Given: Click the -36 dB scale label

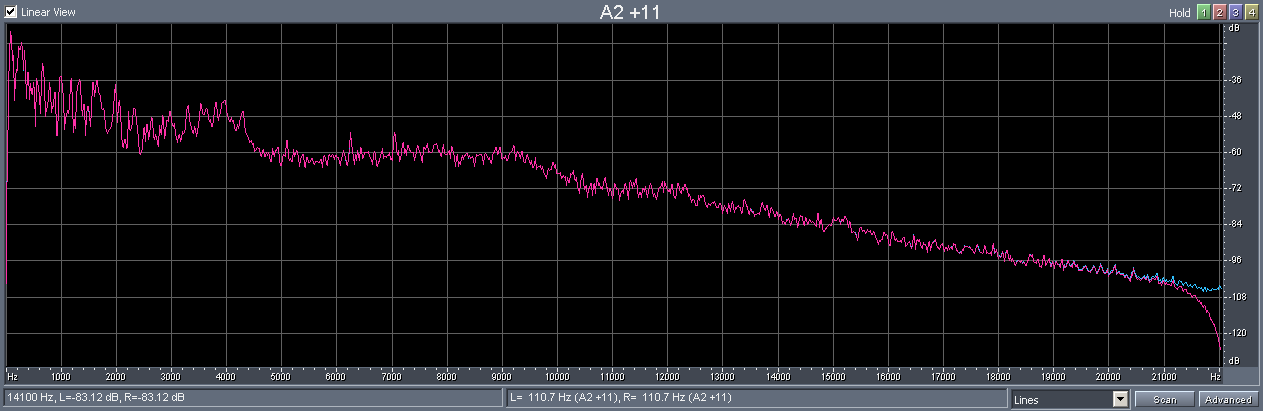Looking at the screenshot, I should coord(1236,80).
